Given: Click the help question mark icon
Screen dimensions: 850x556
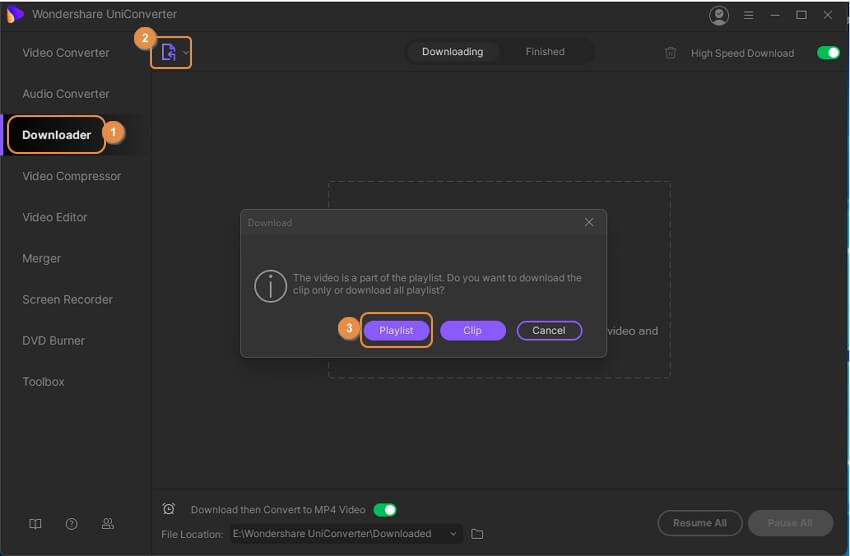Looking at the screenshot, I should coord(71,524).
